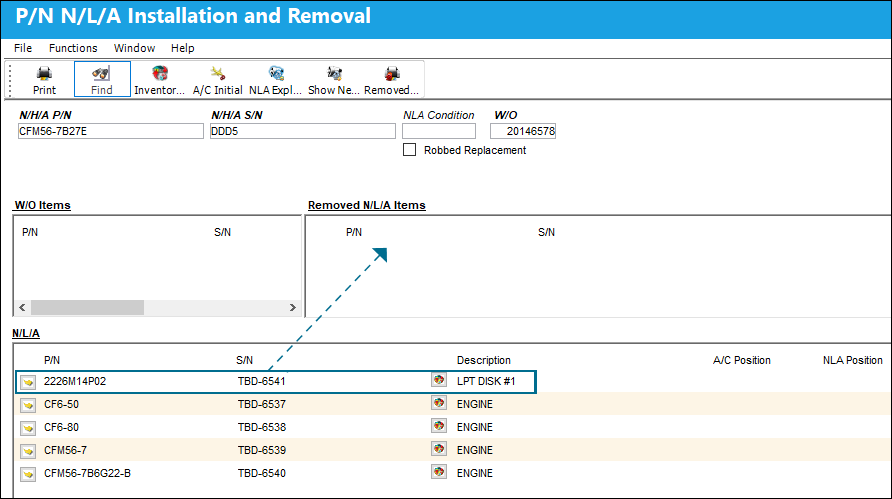Click the Find binoculars icon
The height and width of the screenshot is (499, 892).
tap(101, 73)
